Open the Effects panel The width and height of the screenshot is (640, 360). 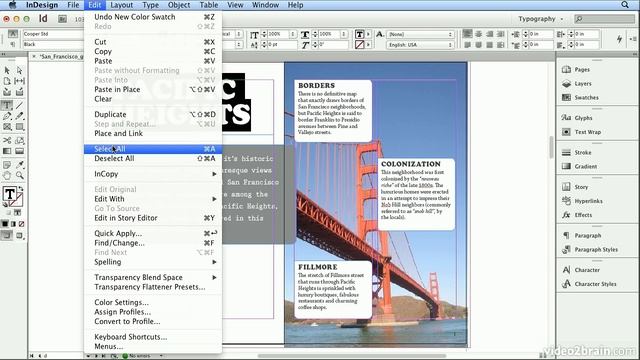coord(583,215)
